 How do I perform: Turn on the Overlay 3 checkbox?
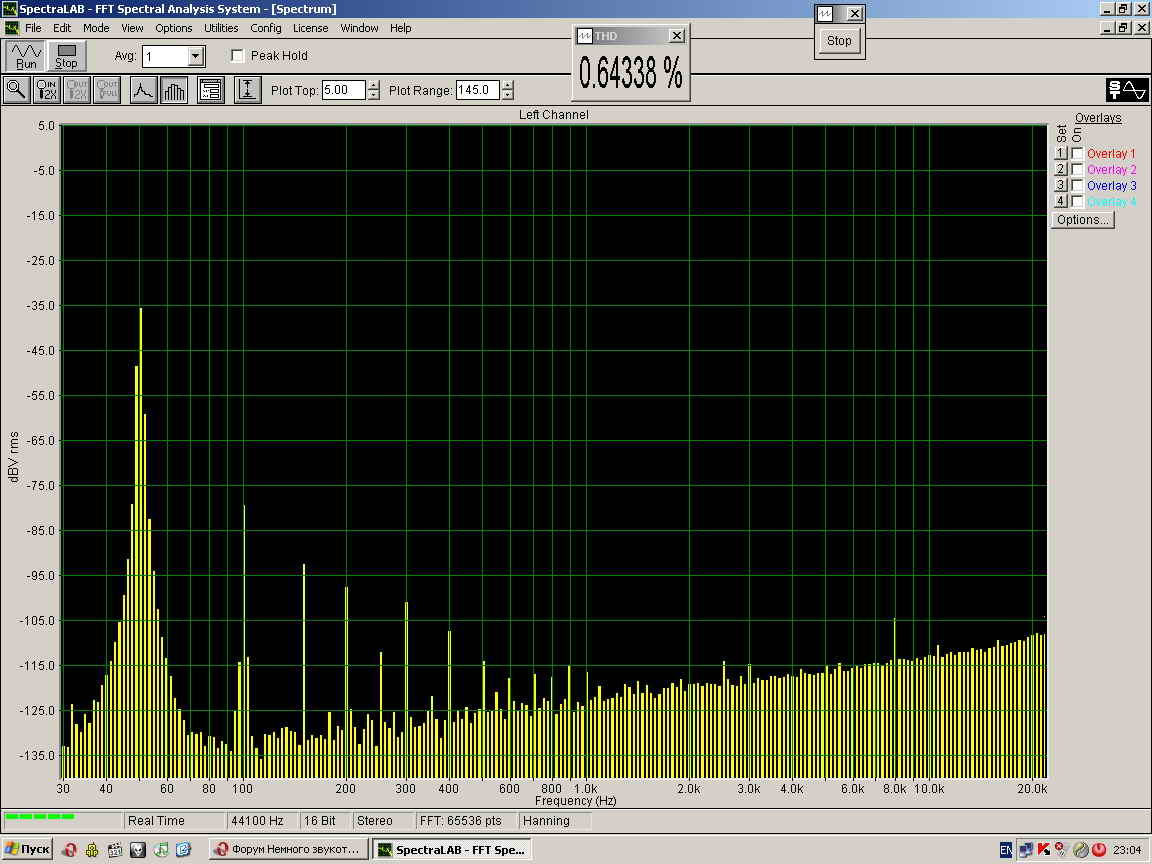coord(1077,186)
